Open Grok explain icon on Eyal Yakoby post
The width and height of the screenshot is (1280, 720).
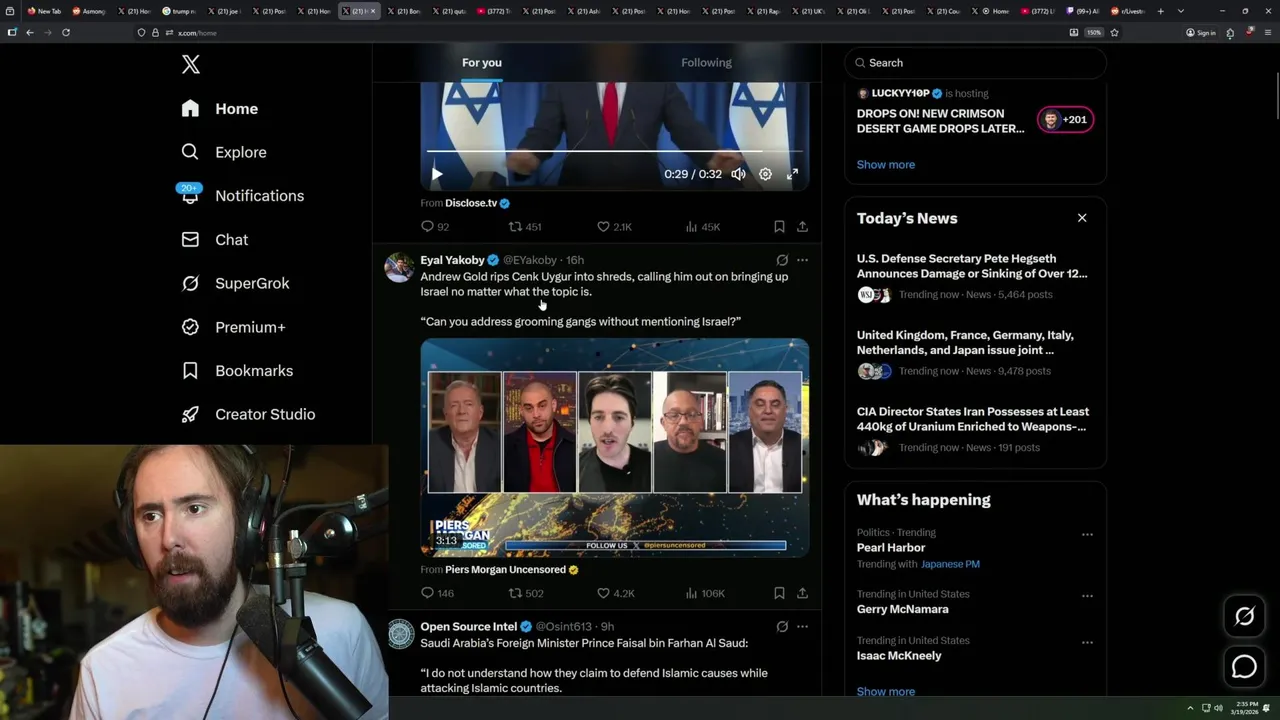click(782, 260)
